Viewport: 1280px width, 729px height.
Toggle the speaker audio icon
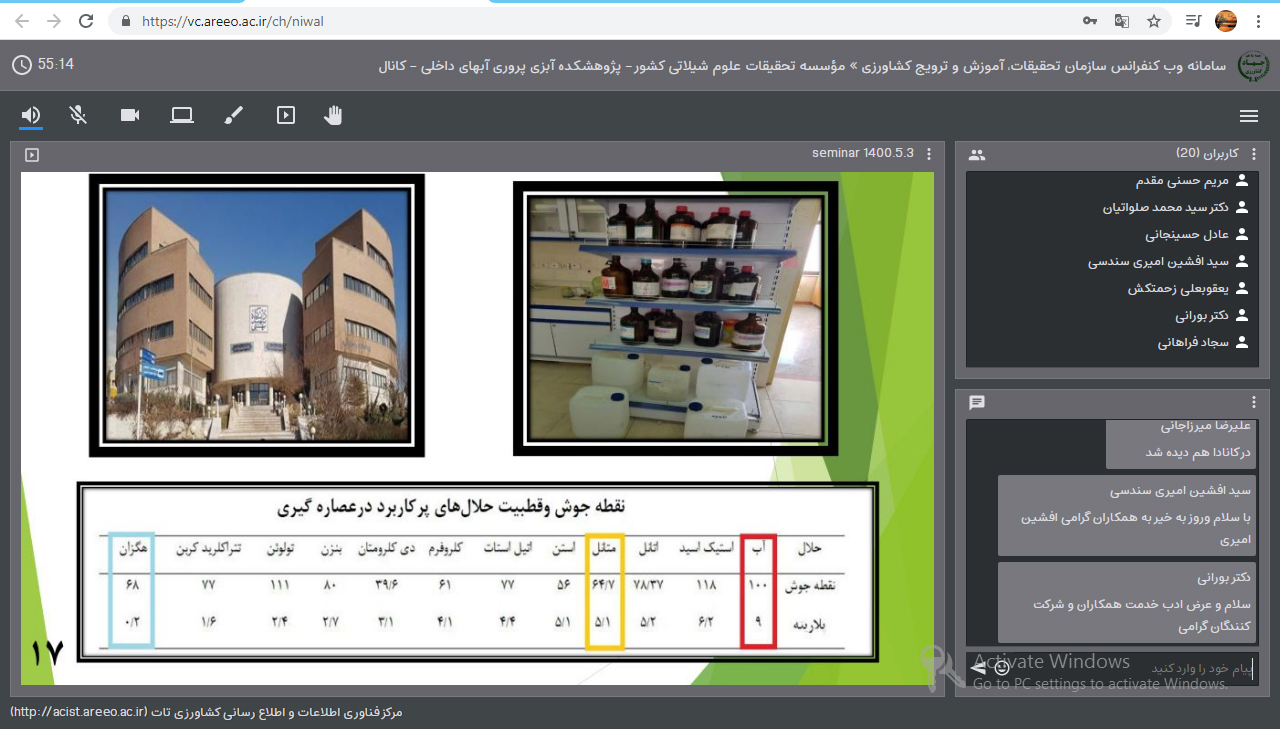[x=31, y=115]
